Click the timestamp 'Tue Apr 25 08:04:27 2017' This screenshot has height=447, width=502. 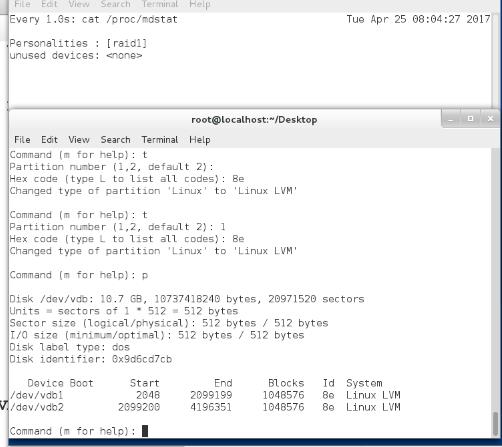tap(418, 19)
